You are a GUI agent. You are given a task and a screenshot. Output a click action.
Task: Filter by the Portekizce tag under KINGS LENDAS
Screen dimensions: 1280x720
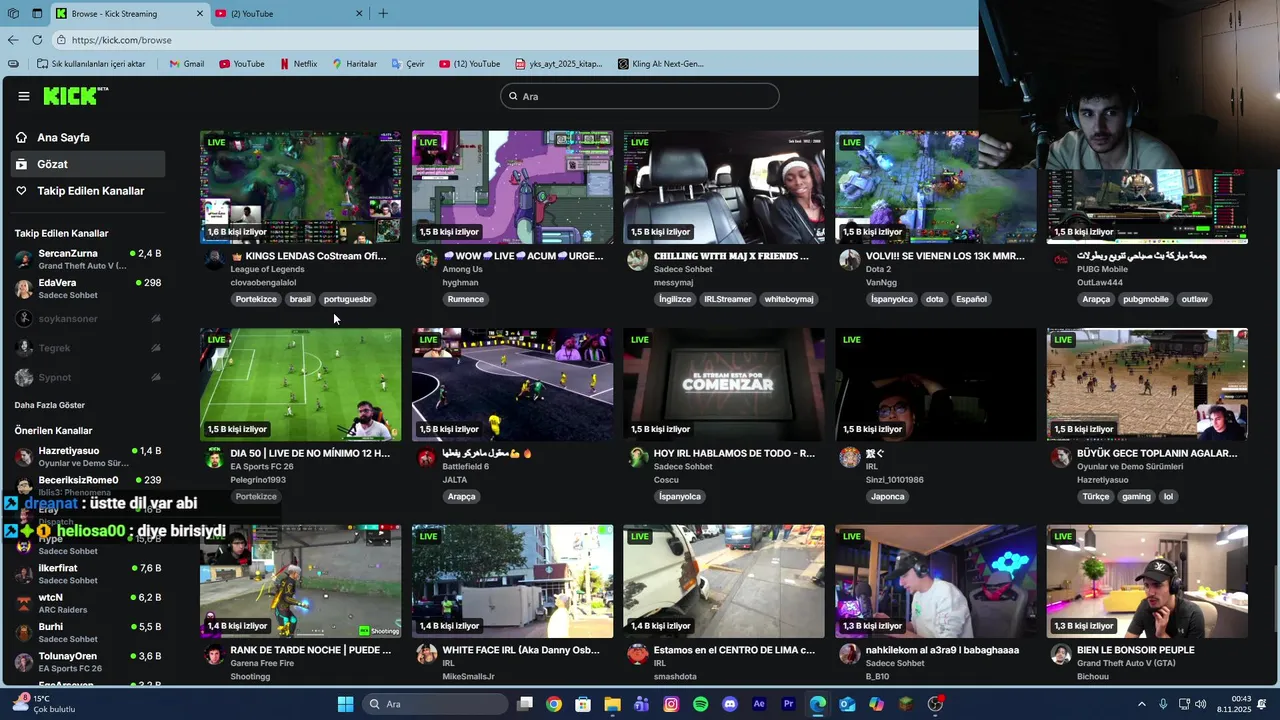(256, 299)
